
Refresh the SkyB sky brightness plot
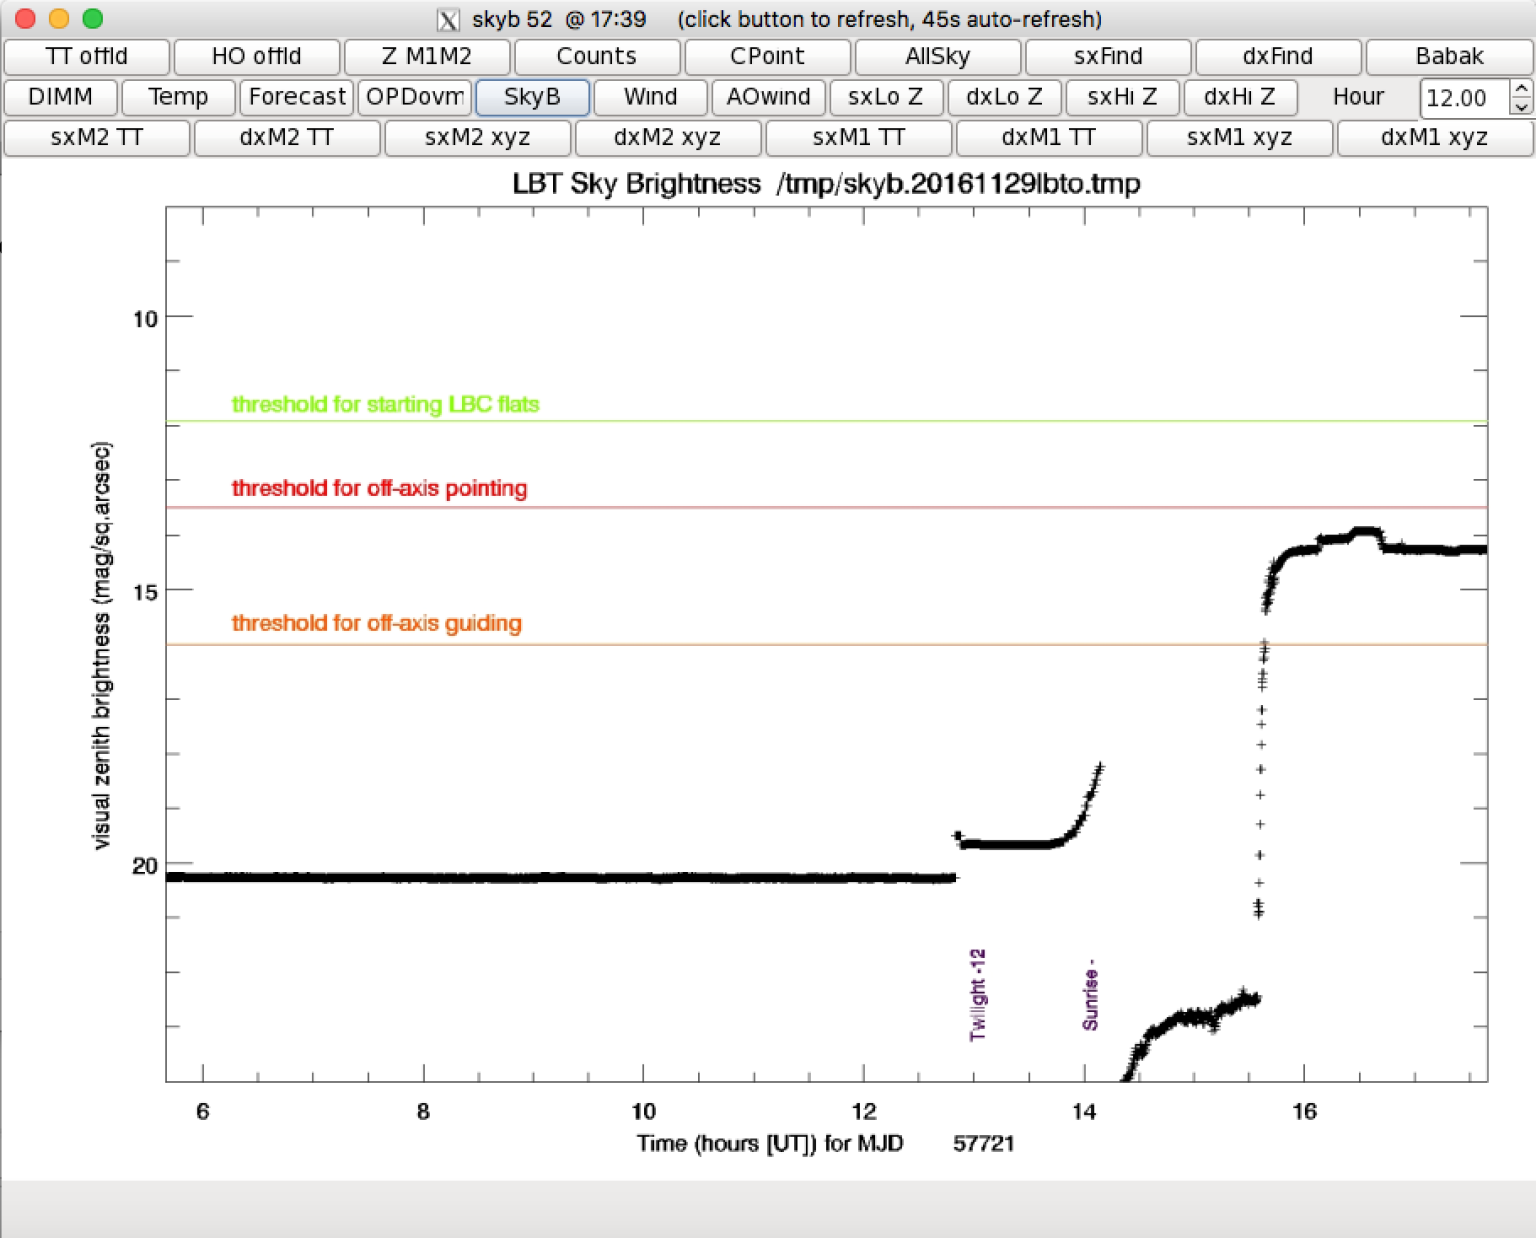click(x=532, y=97)
